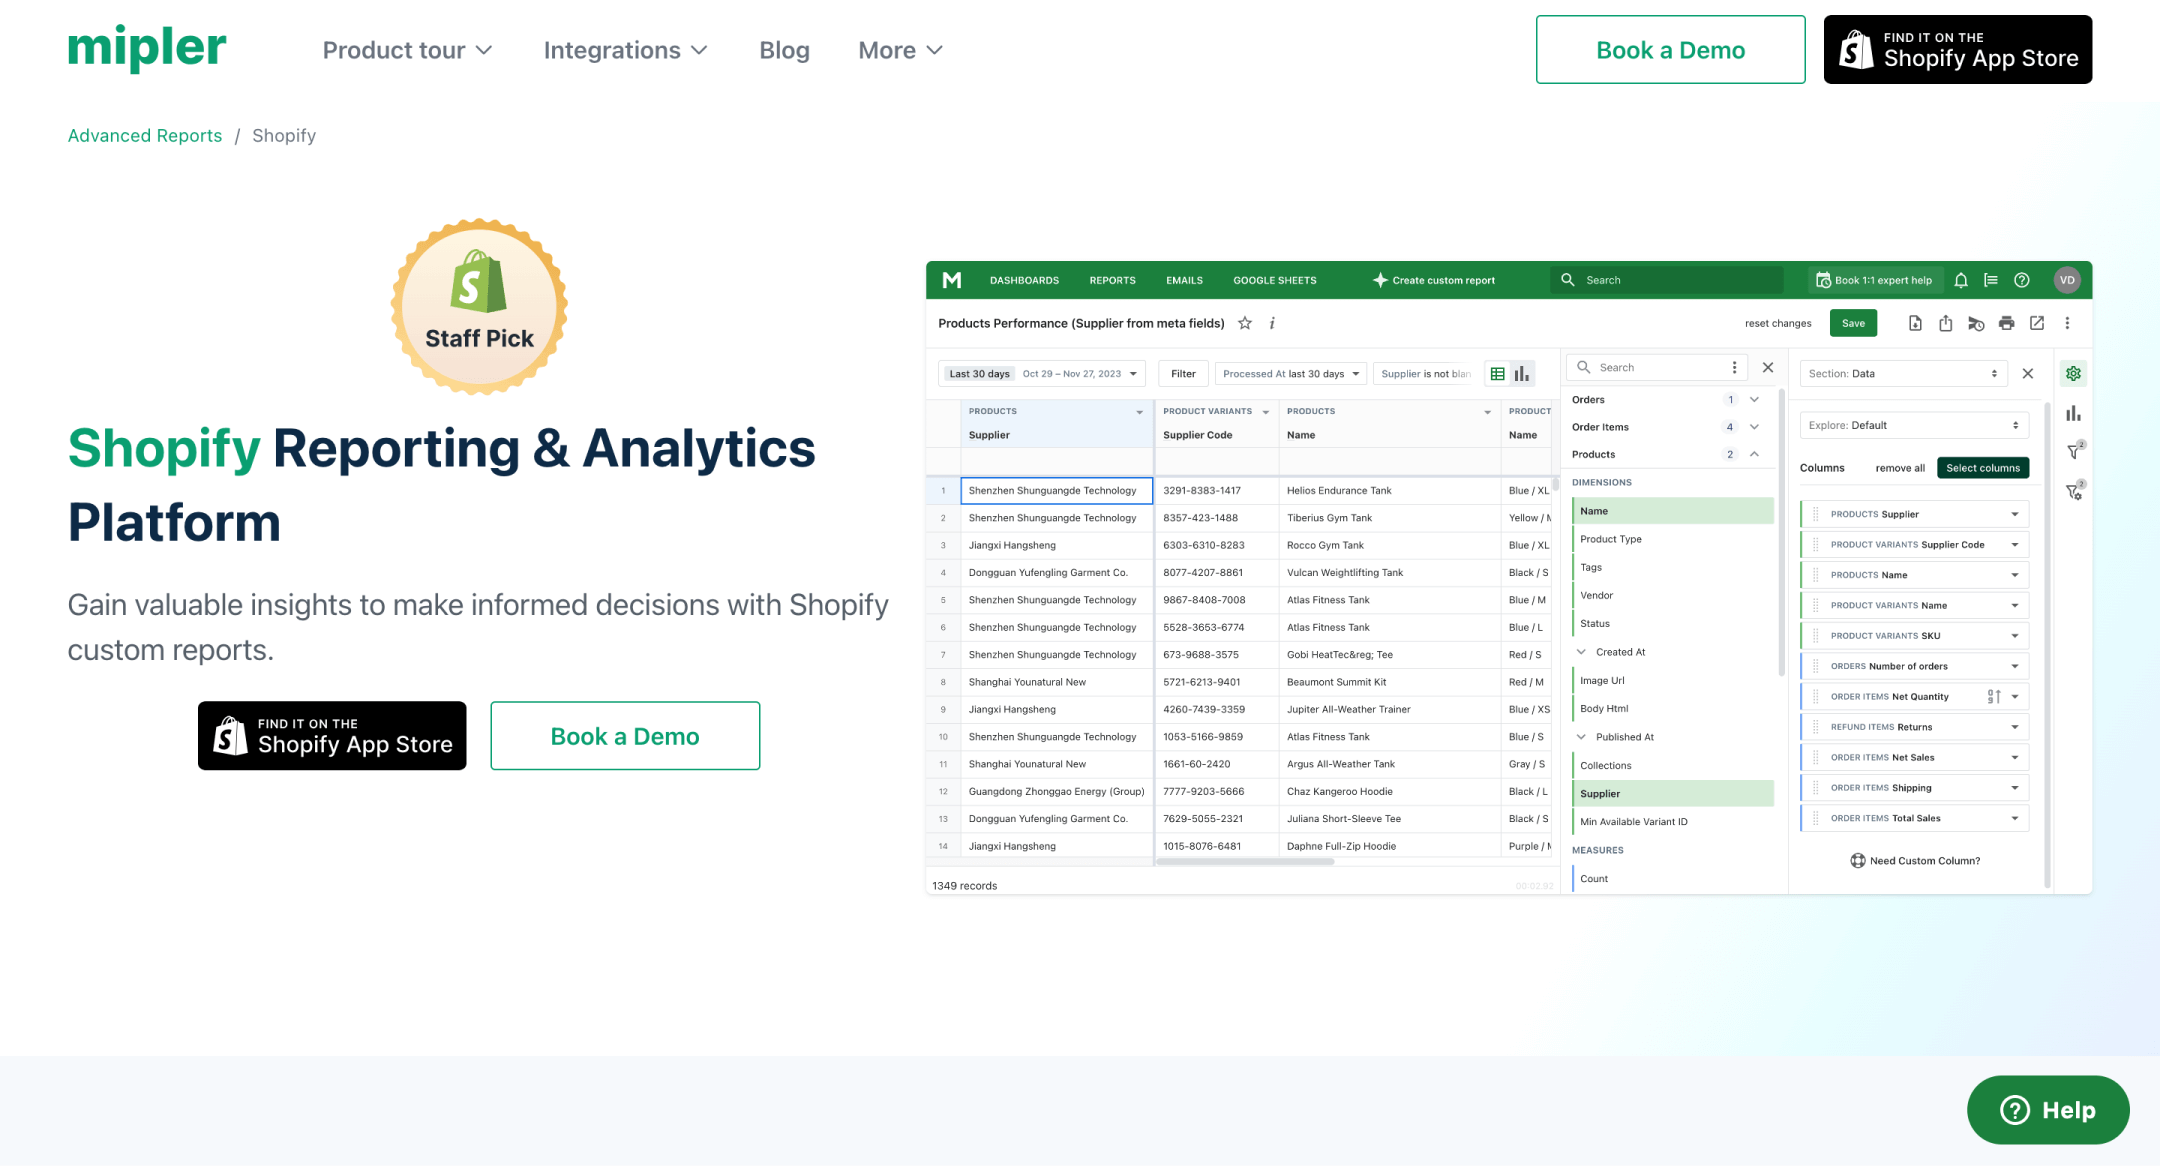Click the open-in-new-window icon

[2037, 323]
